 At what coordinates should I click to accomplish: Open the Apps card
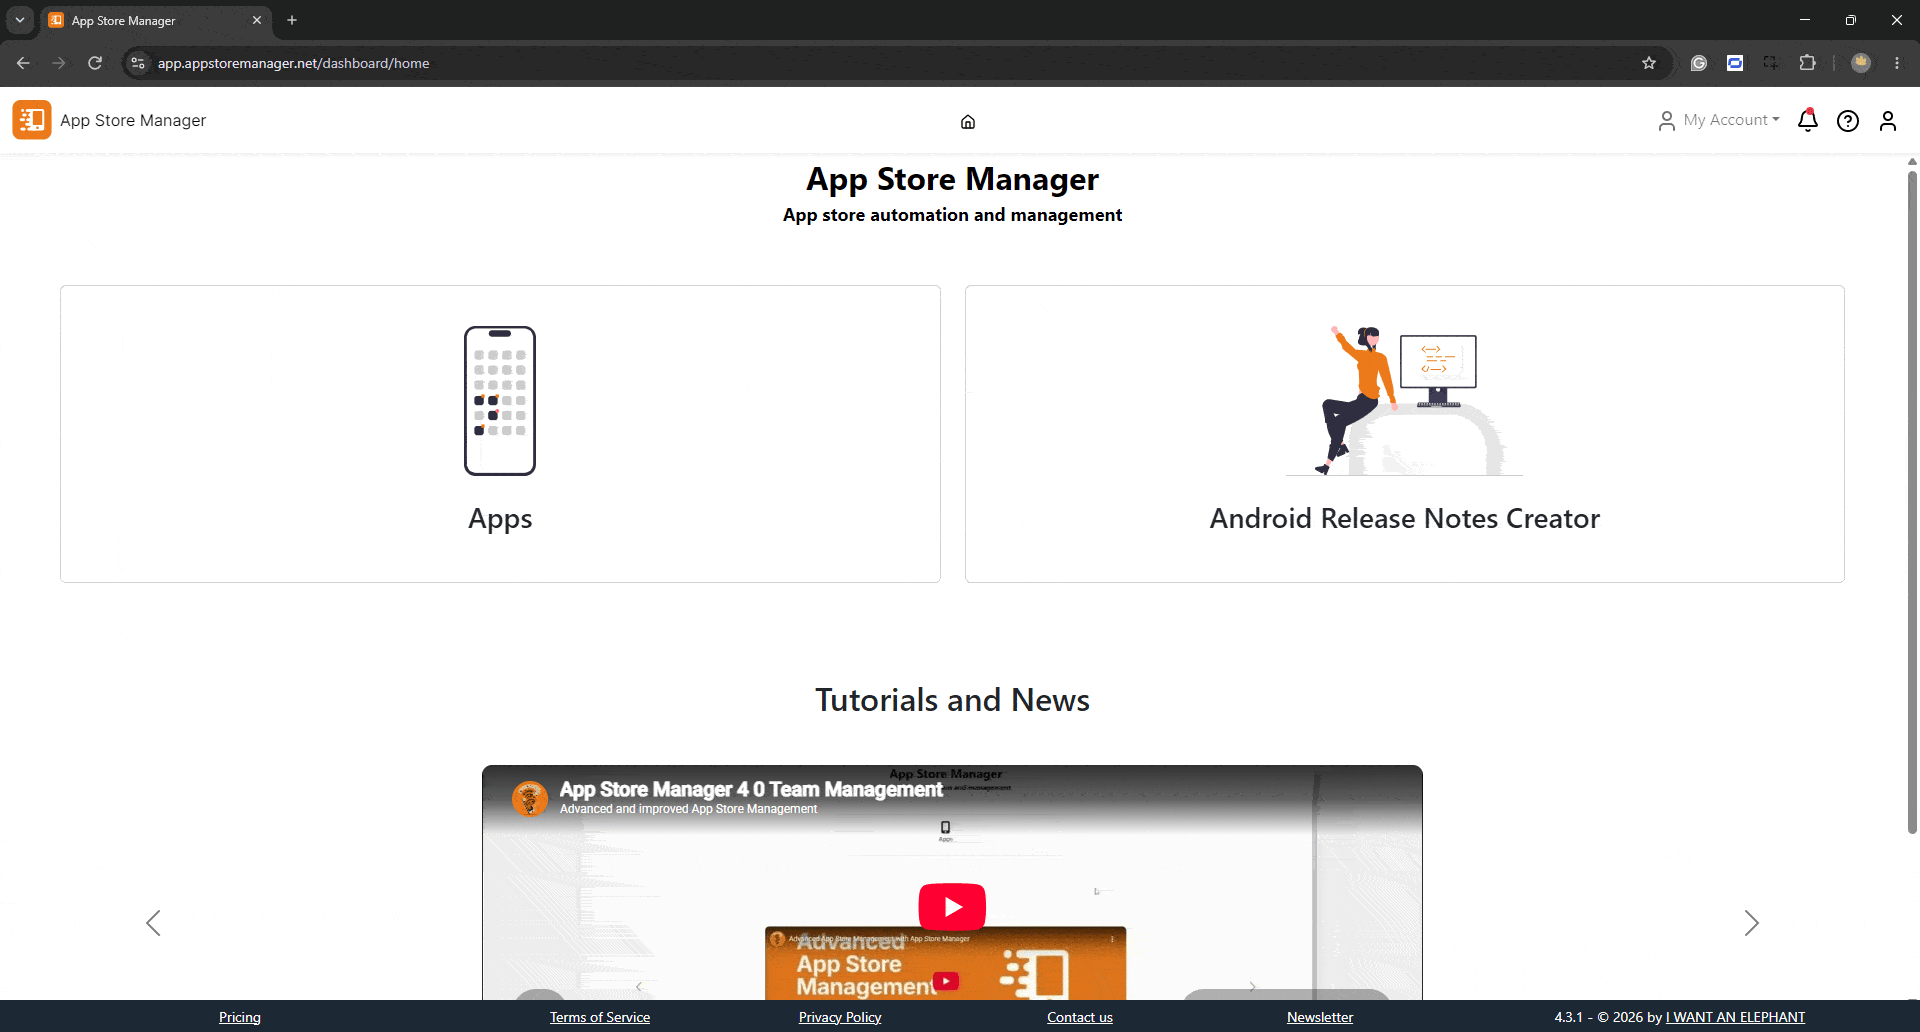(x=500, y=434)
